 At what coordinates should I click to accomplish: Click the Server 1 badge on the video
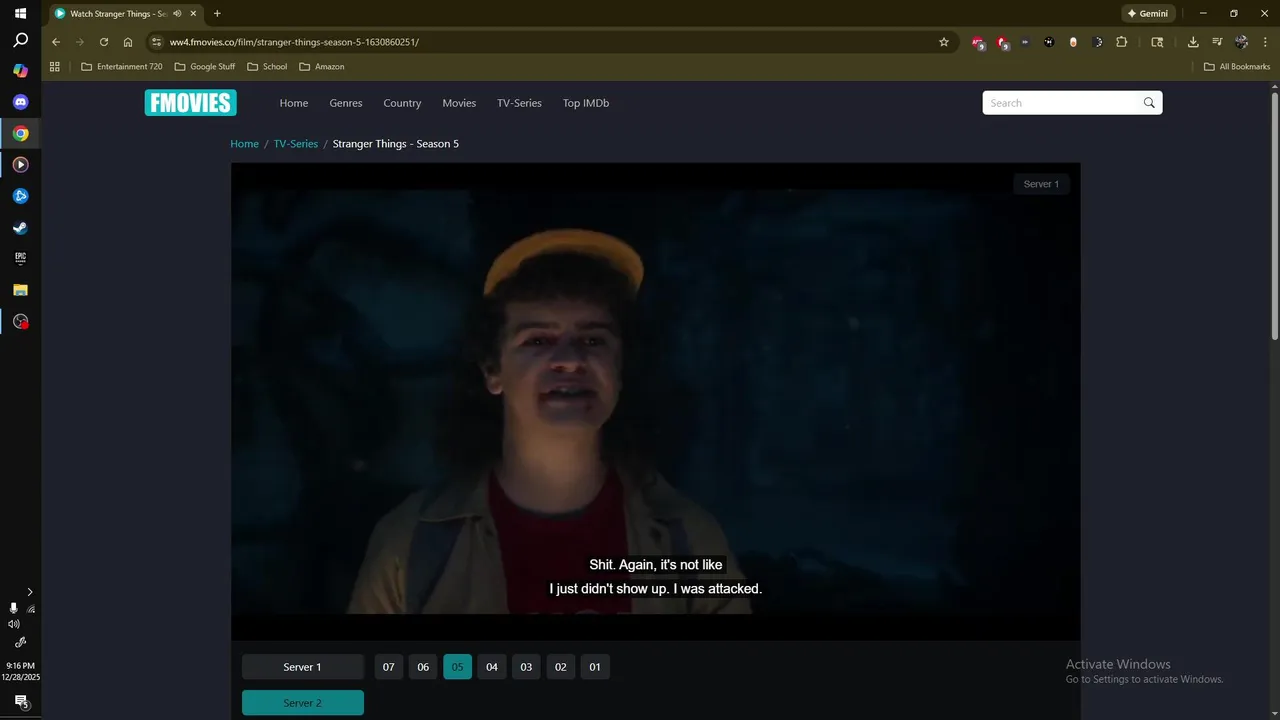click(x=1041, y=184)
